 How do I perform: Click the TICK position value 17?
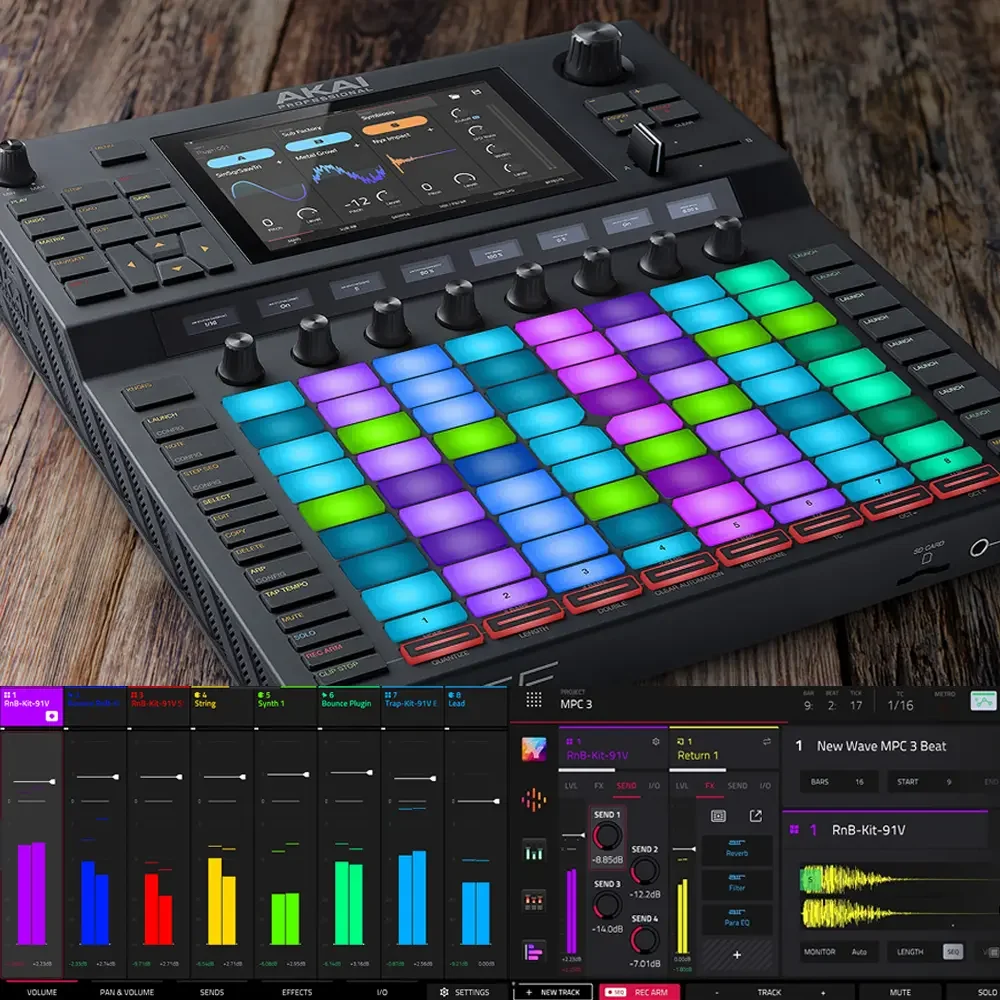point(856,705)
